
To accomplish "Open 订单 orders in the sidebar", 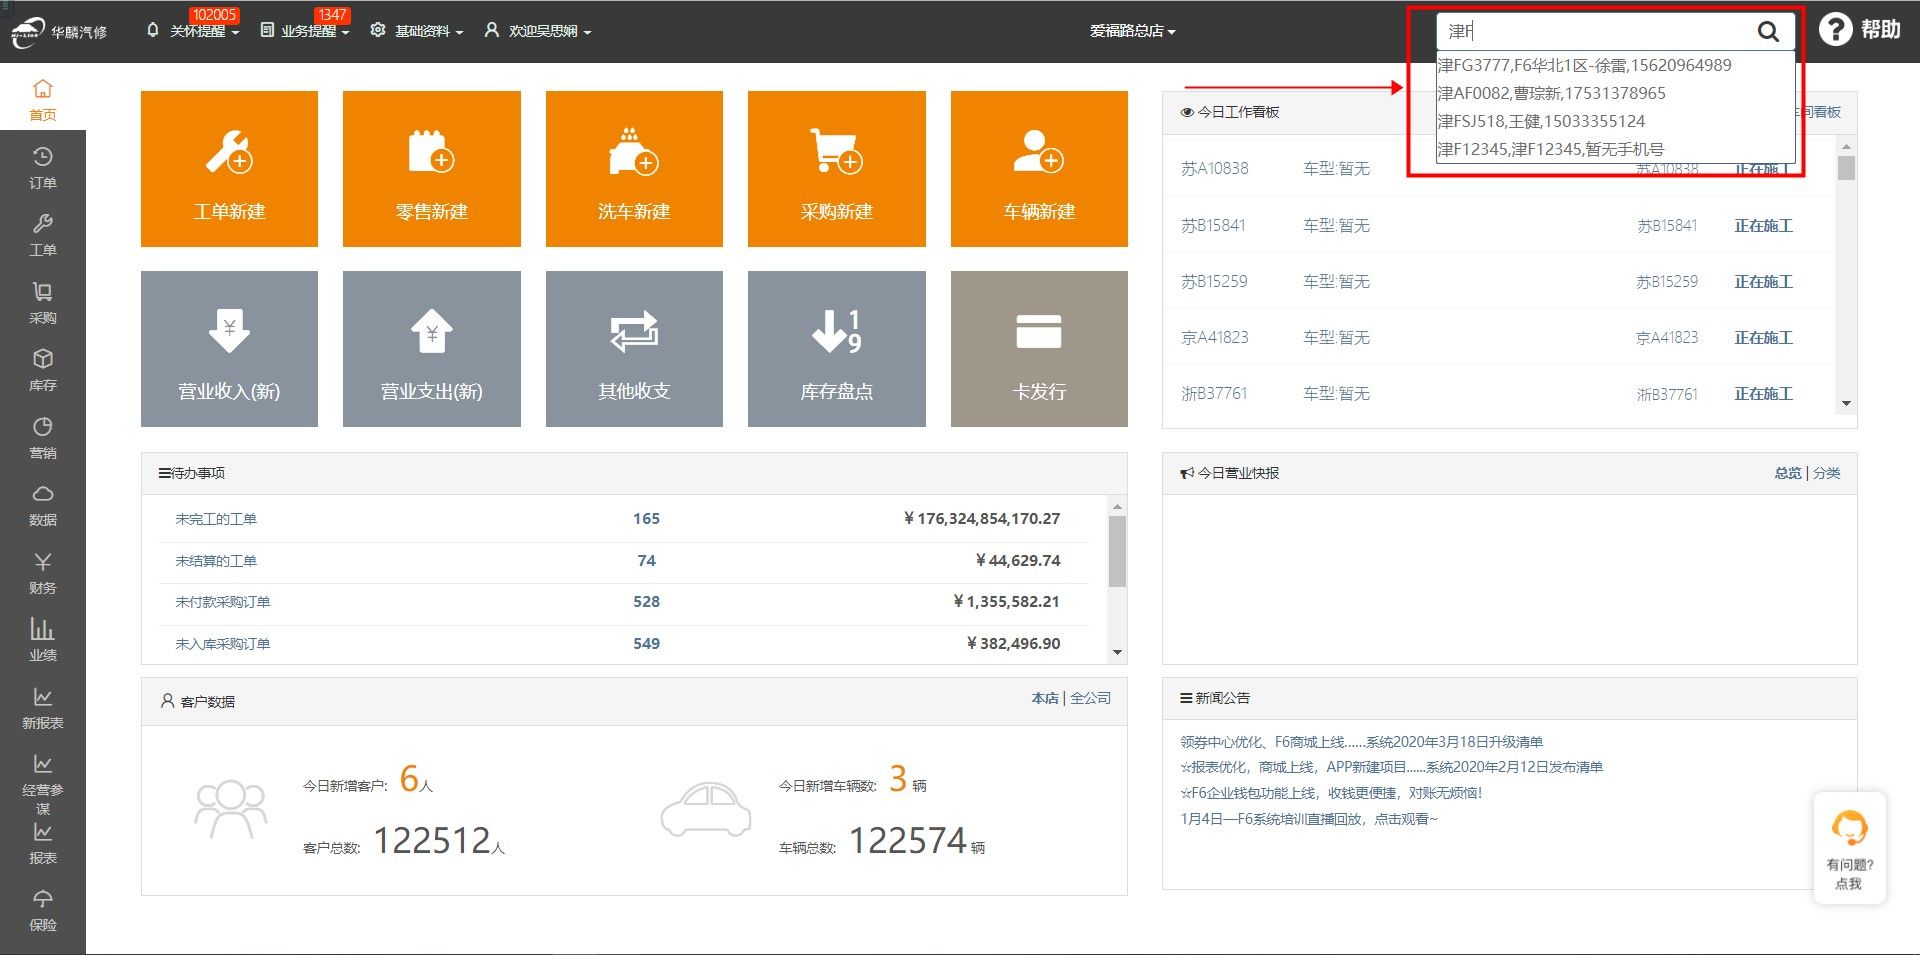I will (x=43, y=167).
